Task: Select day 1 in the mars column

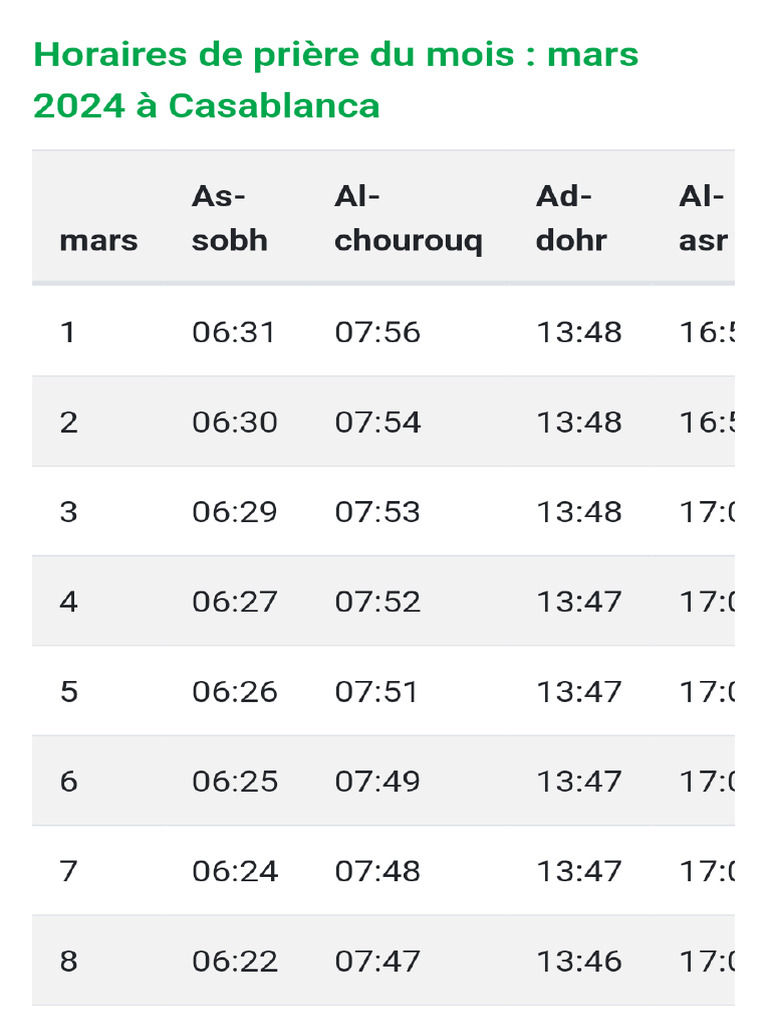Action: click(x=68, y=332)
